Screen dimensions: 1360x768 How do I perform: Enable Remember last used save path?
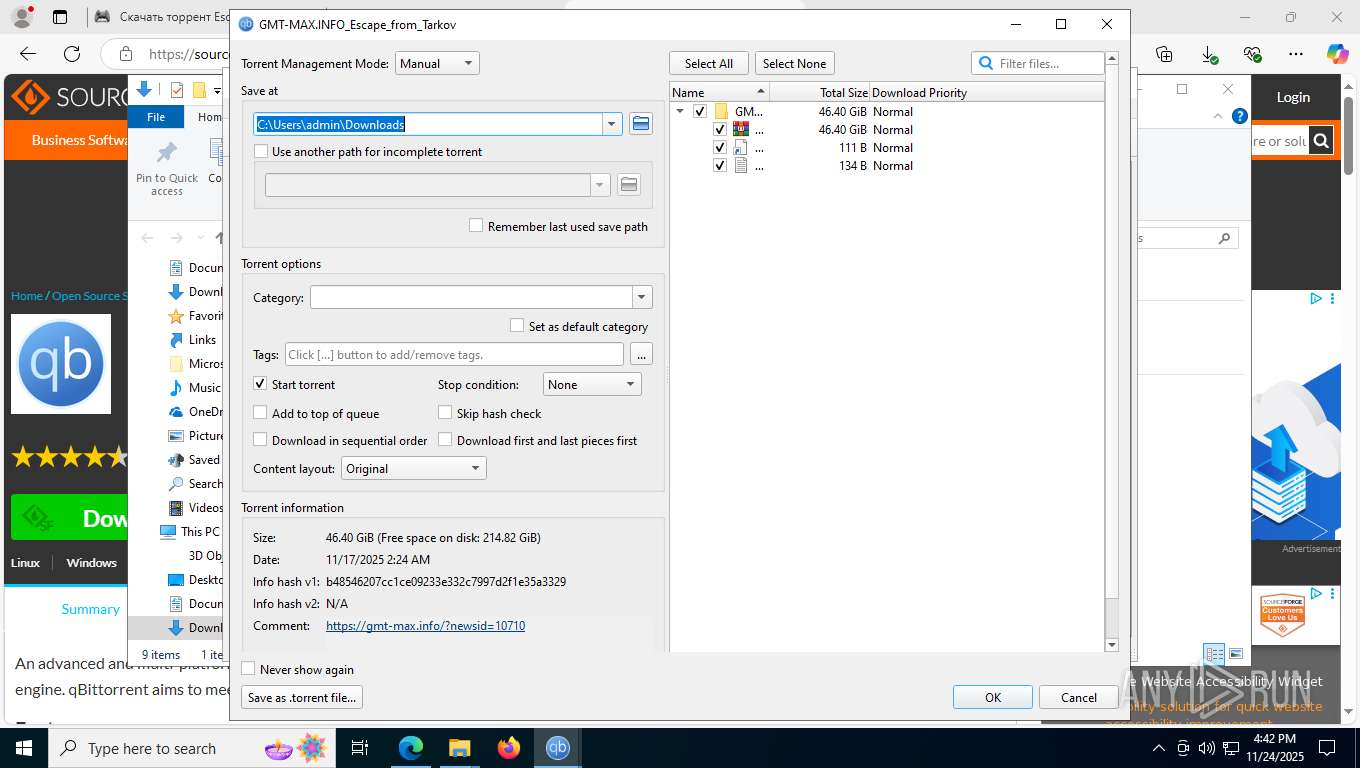click(x=476, y=226)
